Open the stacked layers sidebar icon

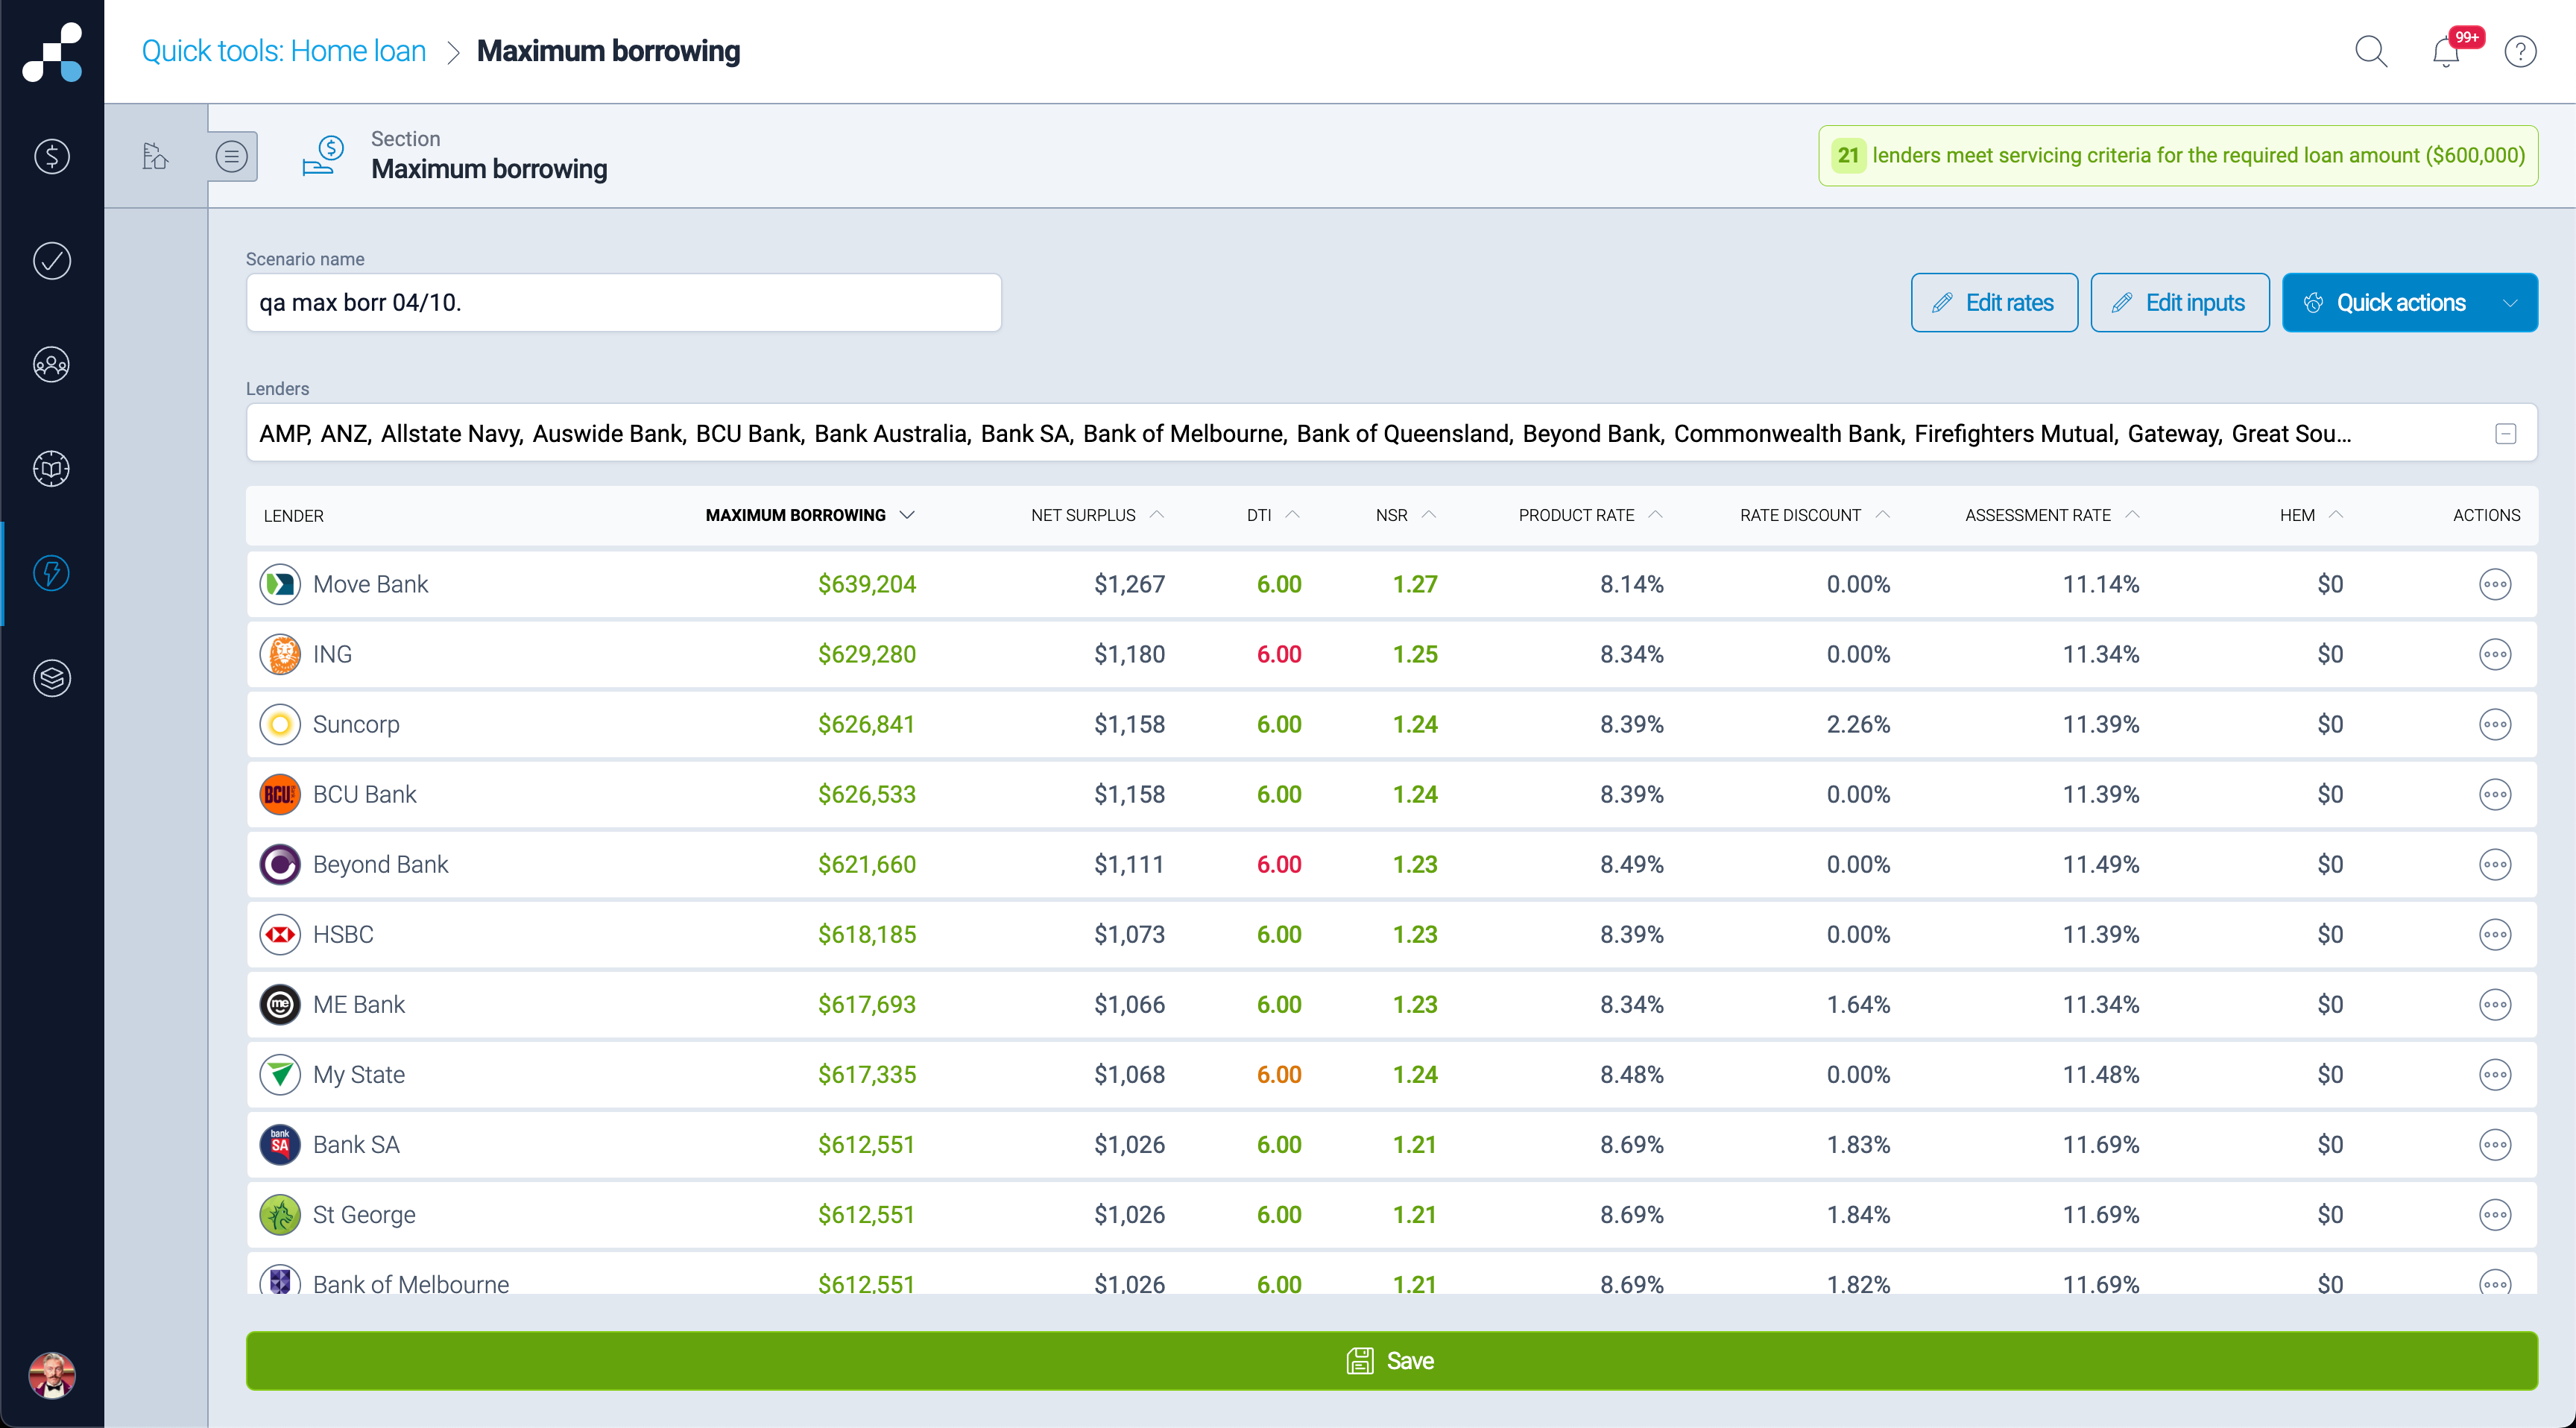coord(52,678)
